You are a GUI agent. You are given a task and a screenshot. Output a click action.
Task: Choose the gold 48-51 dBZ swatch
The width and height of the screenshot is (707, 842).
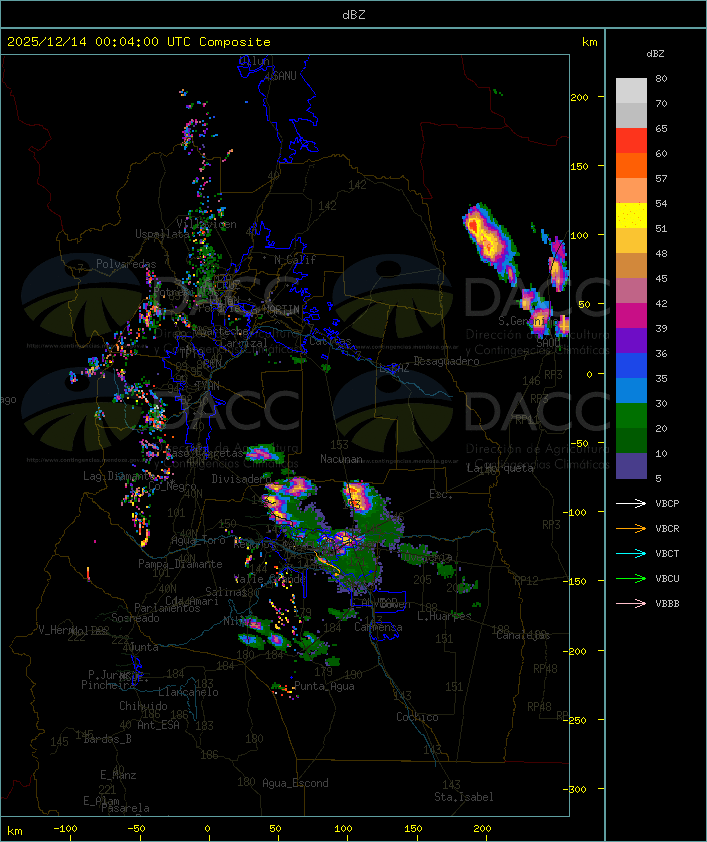[x=631, y=241]
